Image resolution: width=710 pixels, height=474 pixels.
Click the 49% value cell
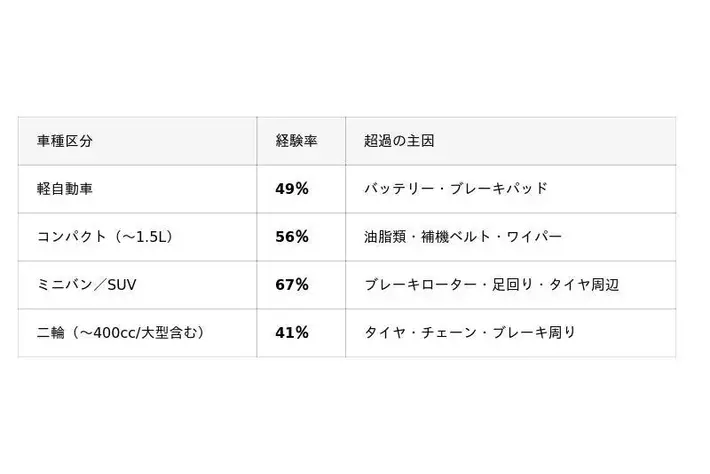[x=301, y=189]
